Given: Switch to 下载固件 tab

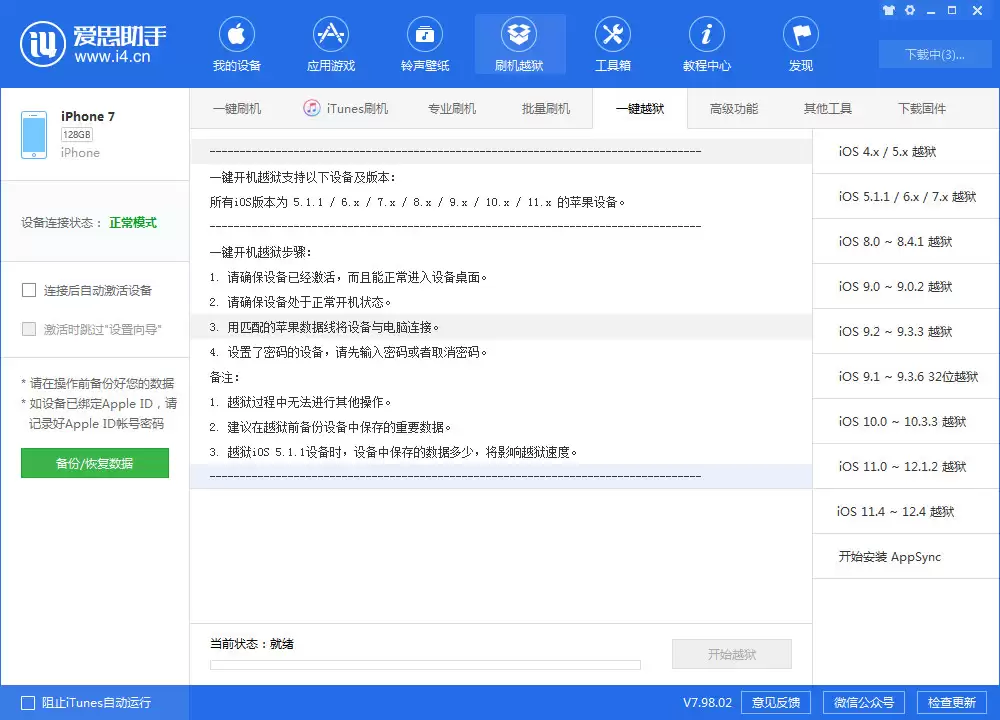Looking at the screenshot, I should coord(922,108).
